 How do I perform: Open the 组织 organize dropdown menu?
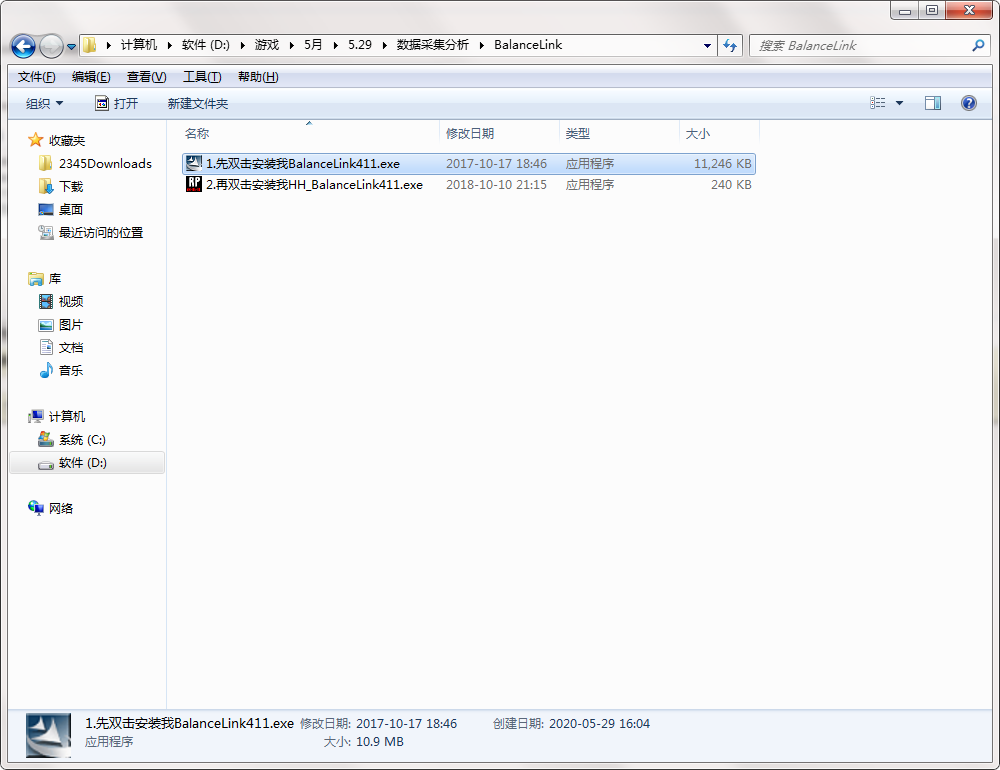pos(44,103)
